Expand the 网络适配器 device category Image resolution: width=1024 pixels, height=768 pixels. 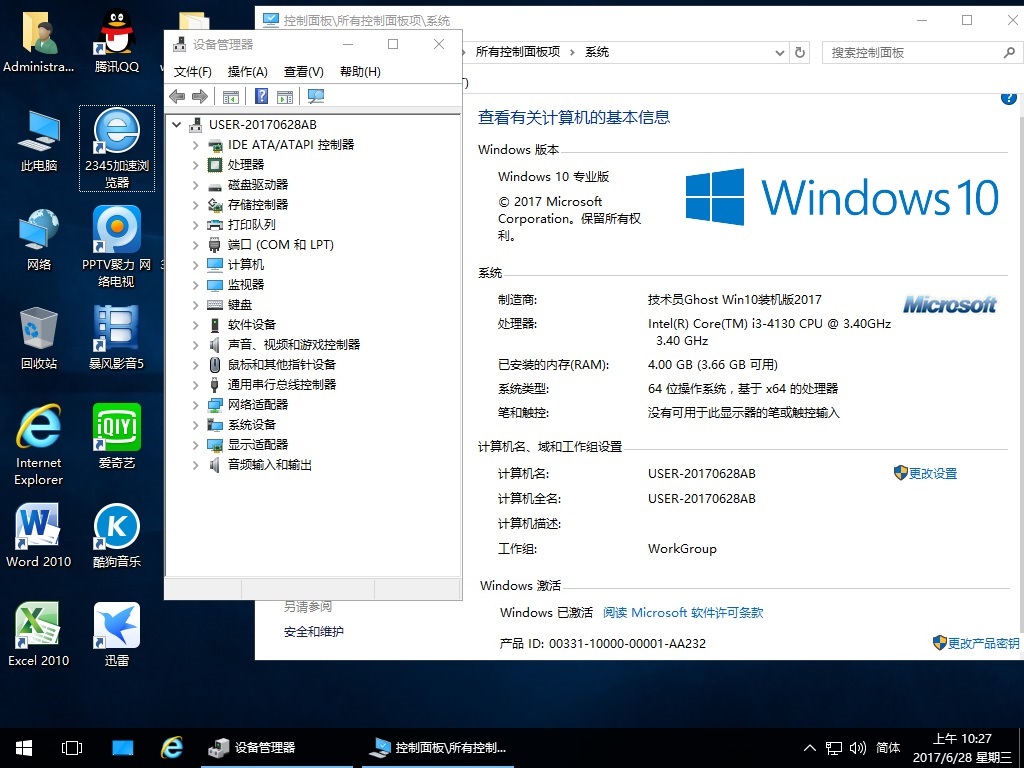[x=196, y=404]
